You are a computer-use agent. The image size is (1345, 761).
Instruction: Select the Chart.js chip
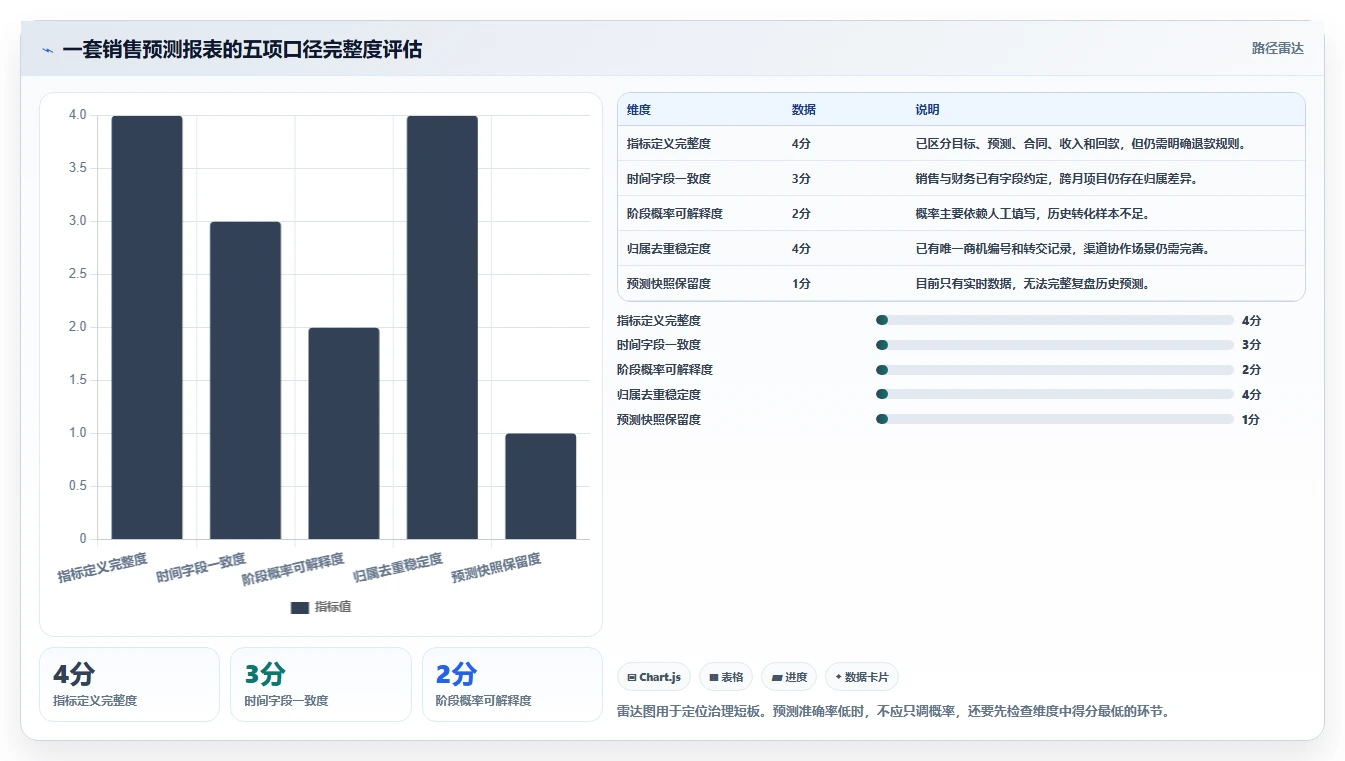coord(654,677)
